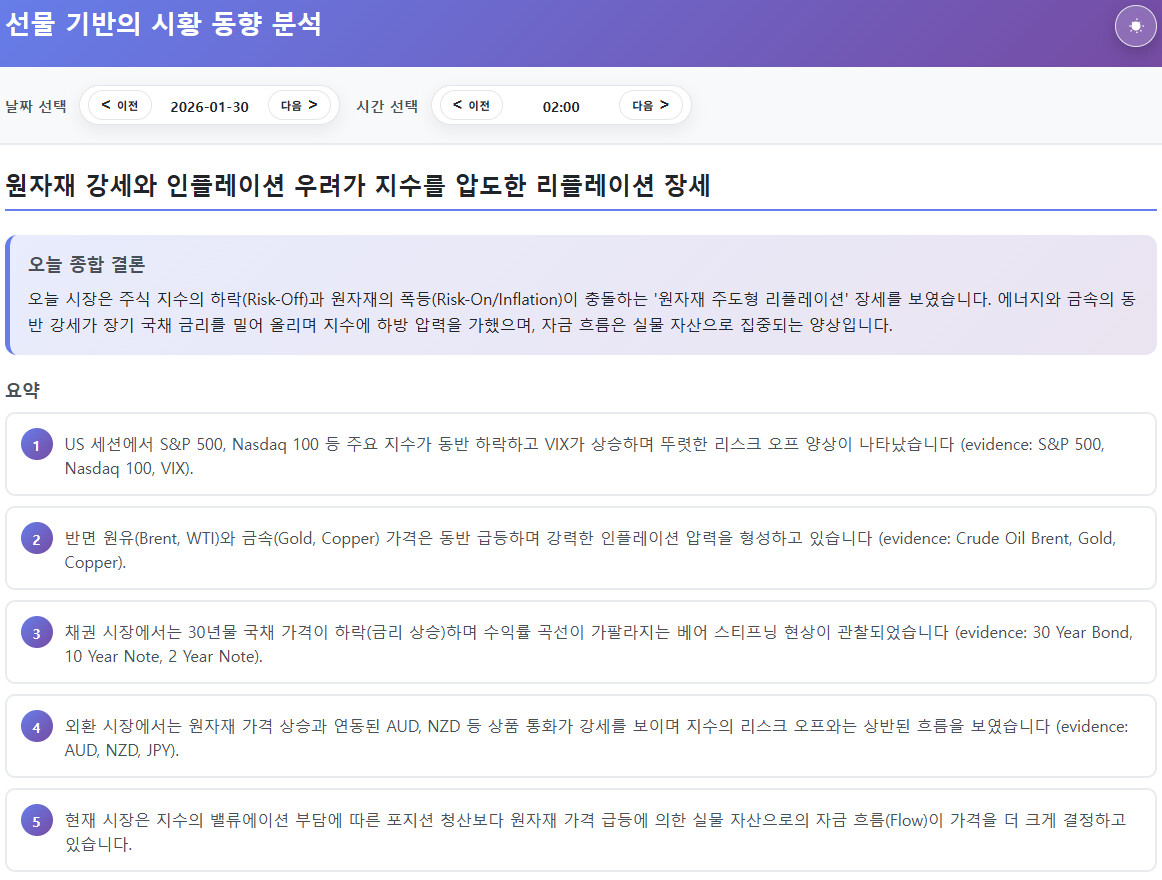
Task: Click the 02:00 time value
Action: pos(561,107)
